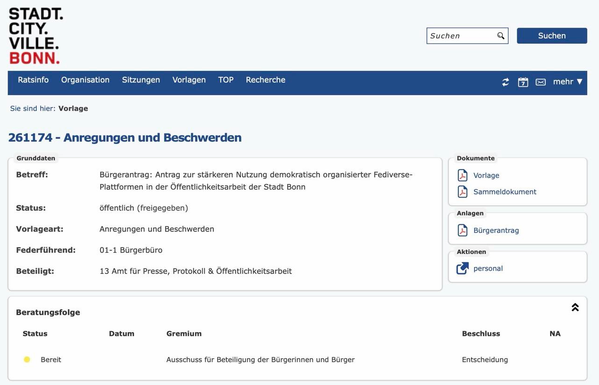Image resolution: width=599 pixels, height=385 pixels.
Task: Click the Bereit status text
Action: coord(51,359)
